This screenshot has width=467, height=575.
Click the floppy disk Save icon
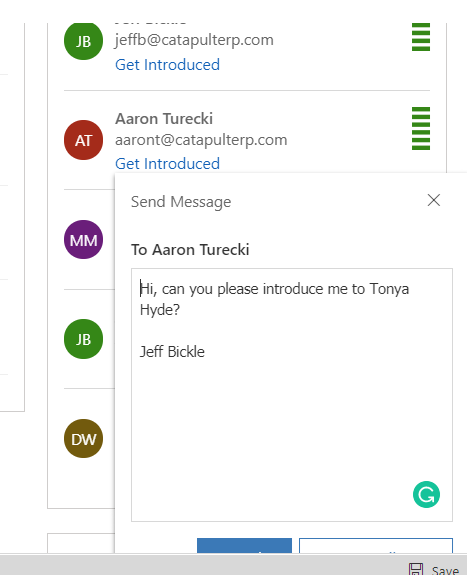tap(416, 569)
